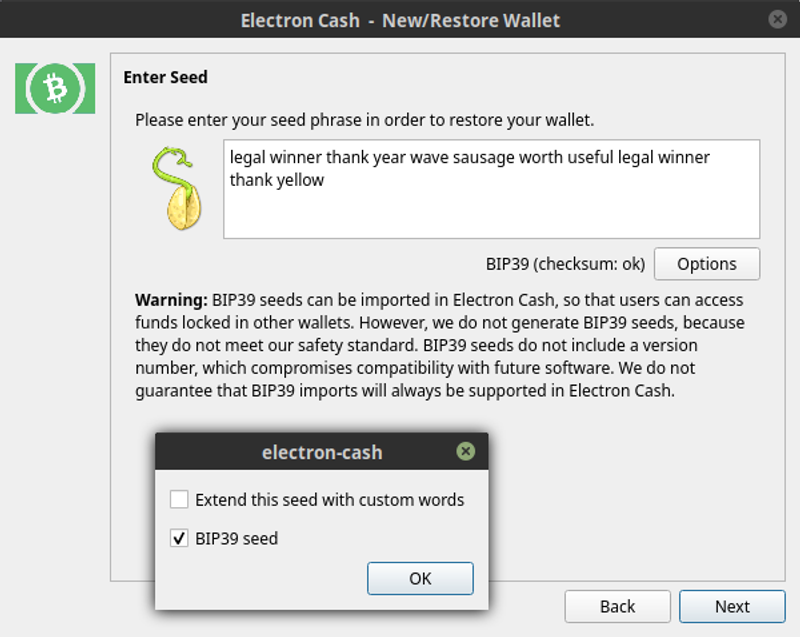Close the electron-cash options dialog
Image resolution: width=800 pixels, height=637 pixels.
pos(465,451)
